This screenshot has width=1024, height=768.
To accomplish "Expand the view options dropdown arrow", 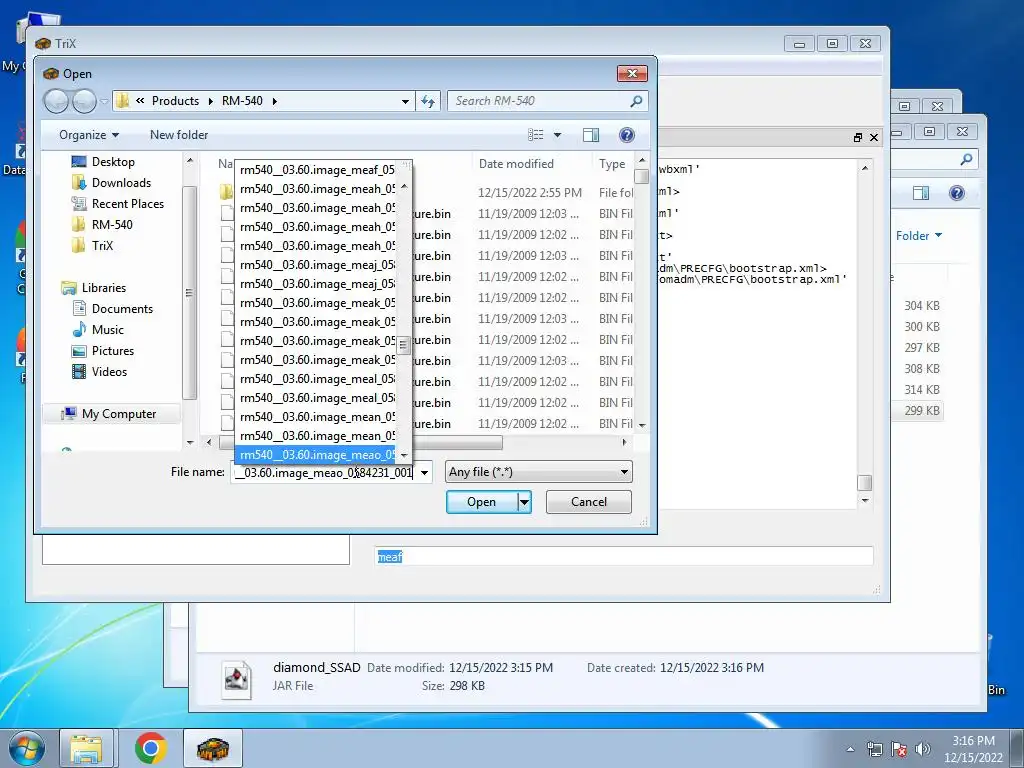I will 557,135.
